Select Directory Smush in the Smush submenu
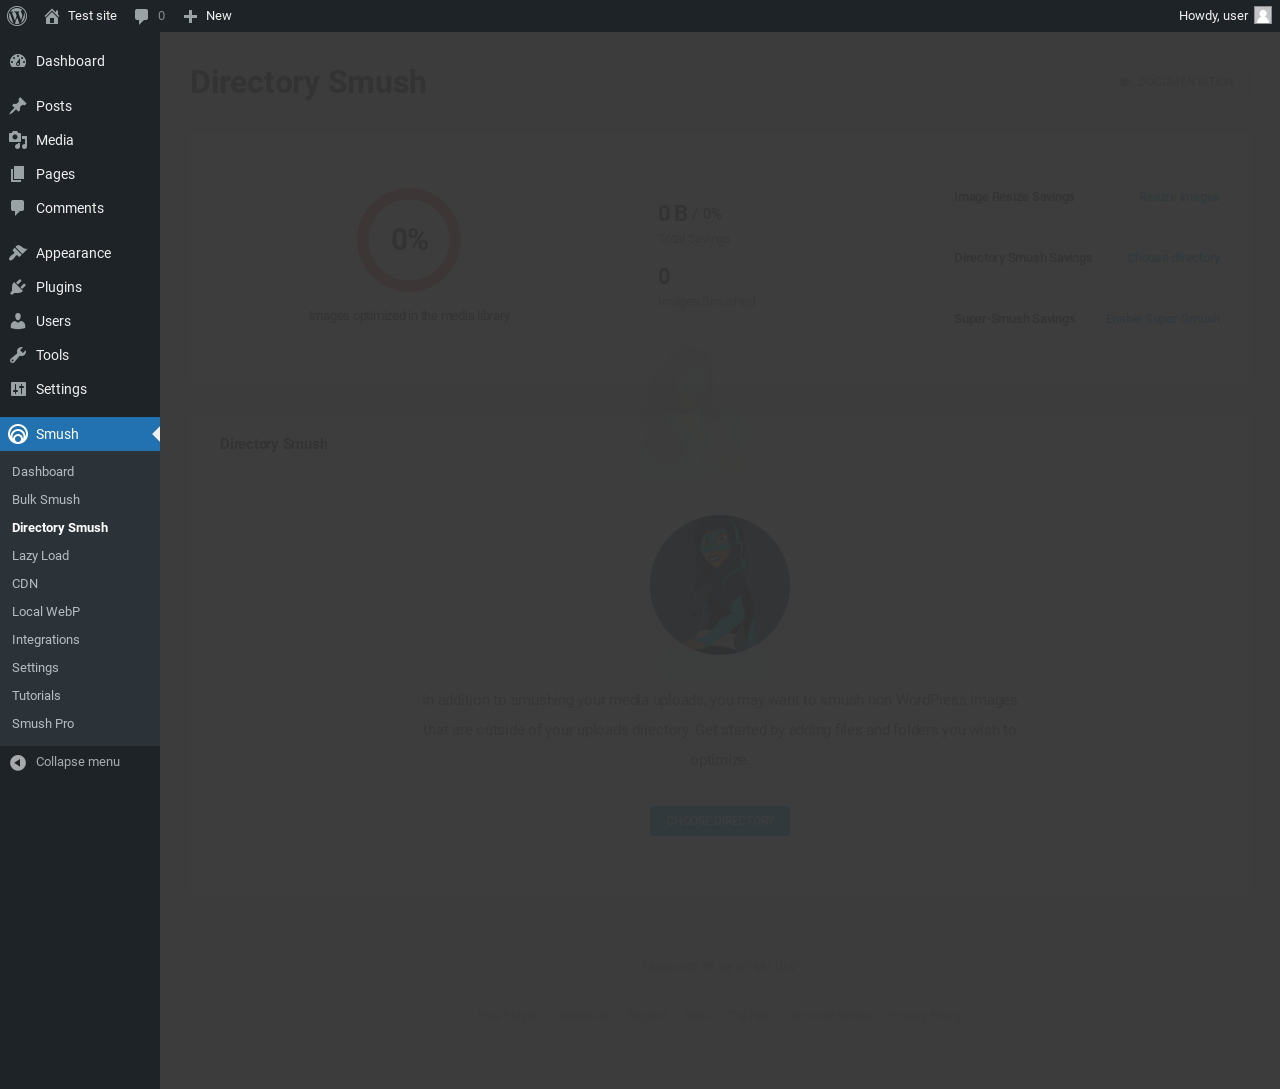1280x1089 pixels. [60, 528]
